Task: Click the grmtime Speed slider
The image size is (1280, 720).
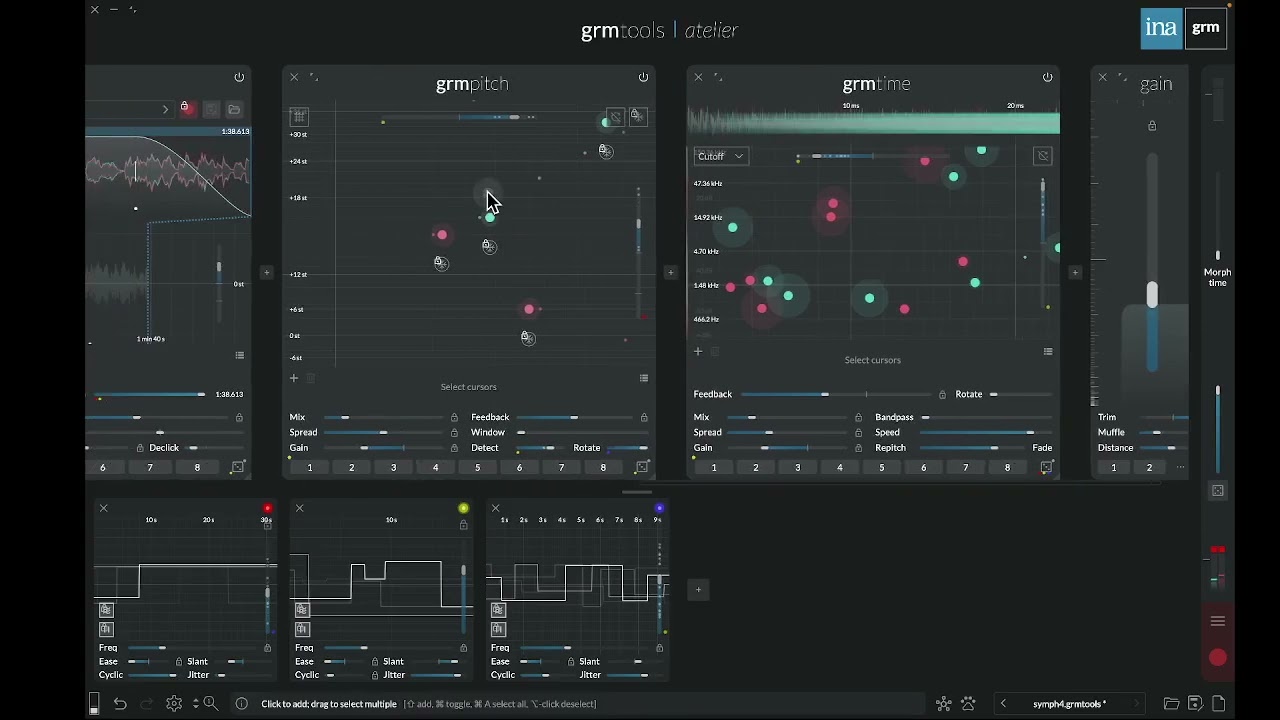Action: (985, 433)
